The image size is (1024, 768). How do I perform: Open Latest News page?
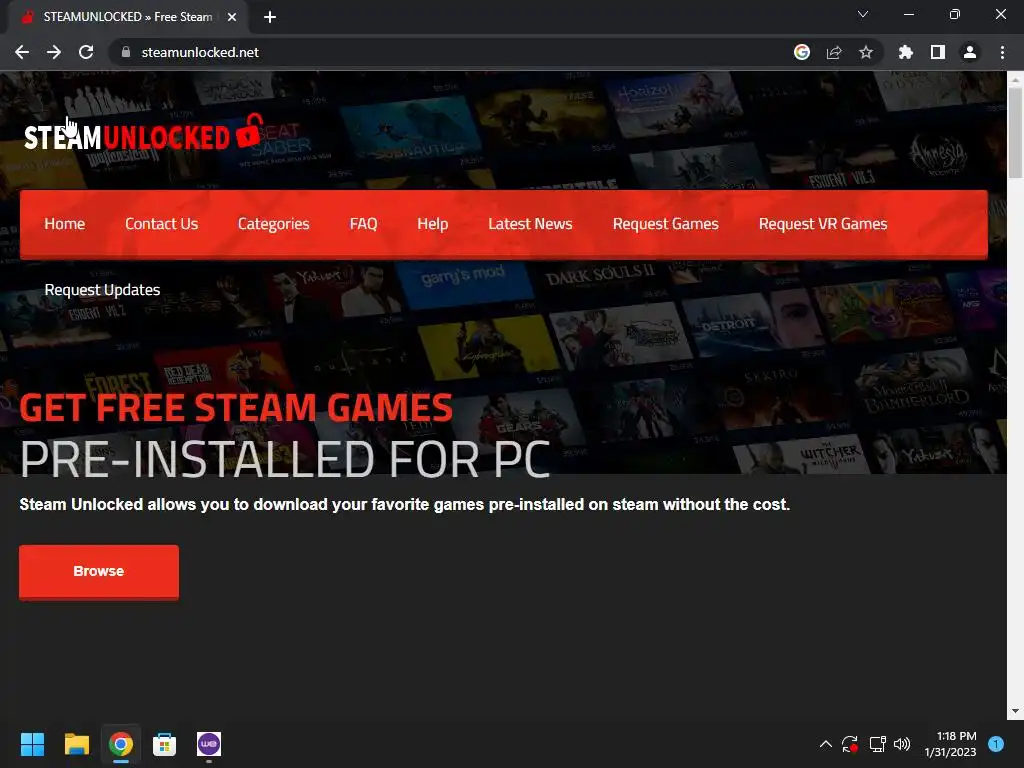530,224
